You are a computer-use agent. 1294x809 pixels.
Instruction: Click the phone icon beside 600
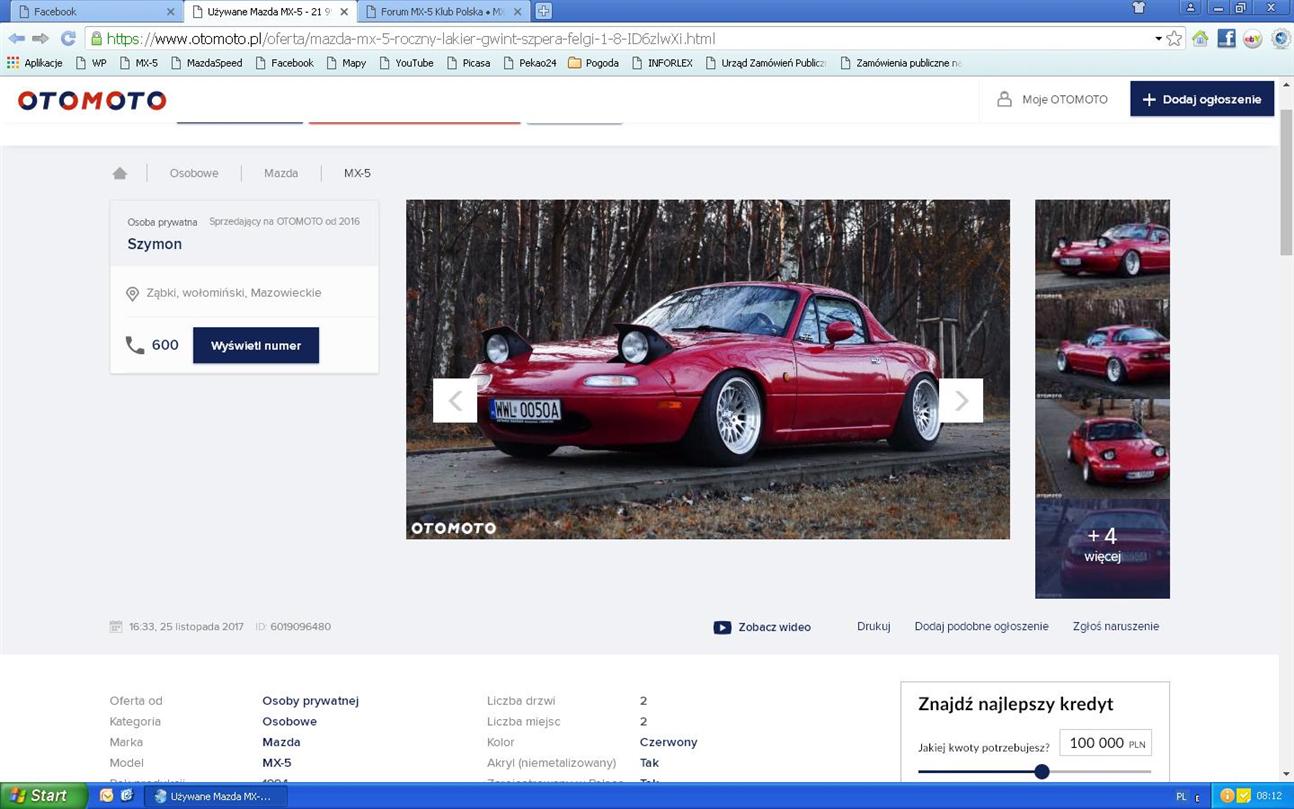pos(135,345)
